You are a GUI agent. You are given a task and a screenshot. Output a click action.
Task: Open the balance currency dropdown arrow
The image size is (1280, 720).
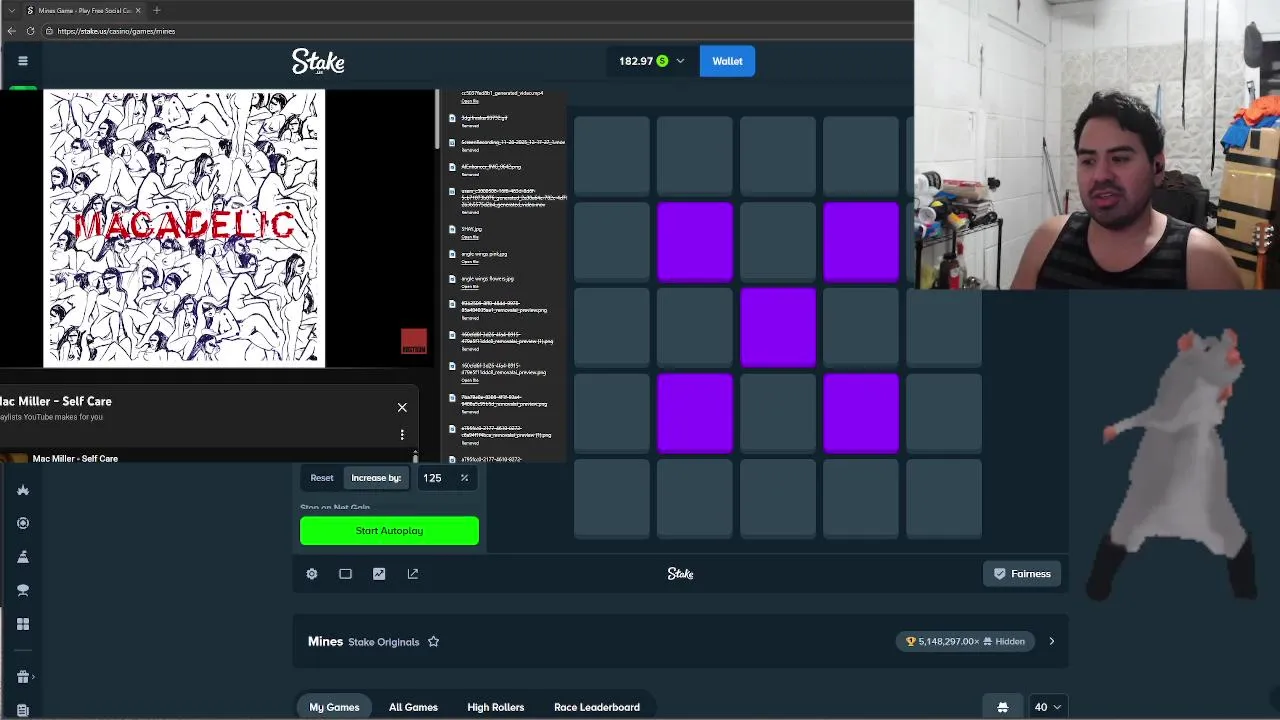point(680,61)
